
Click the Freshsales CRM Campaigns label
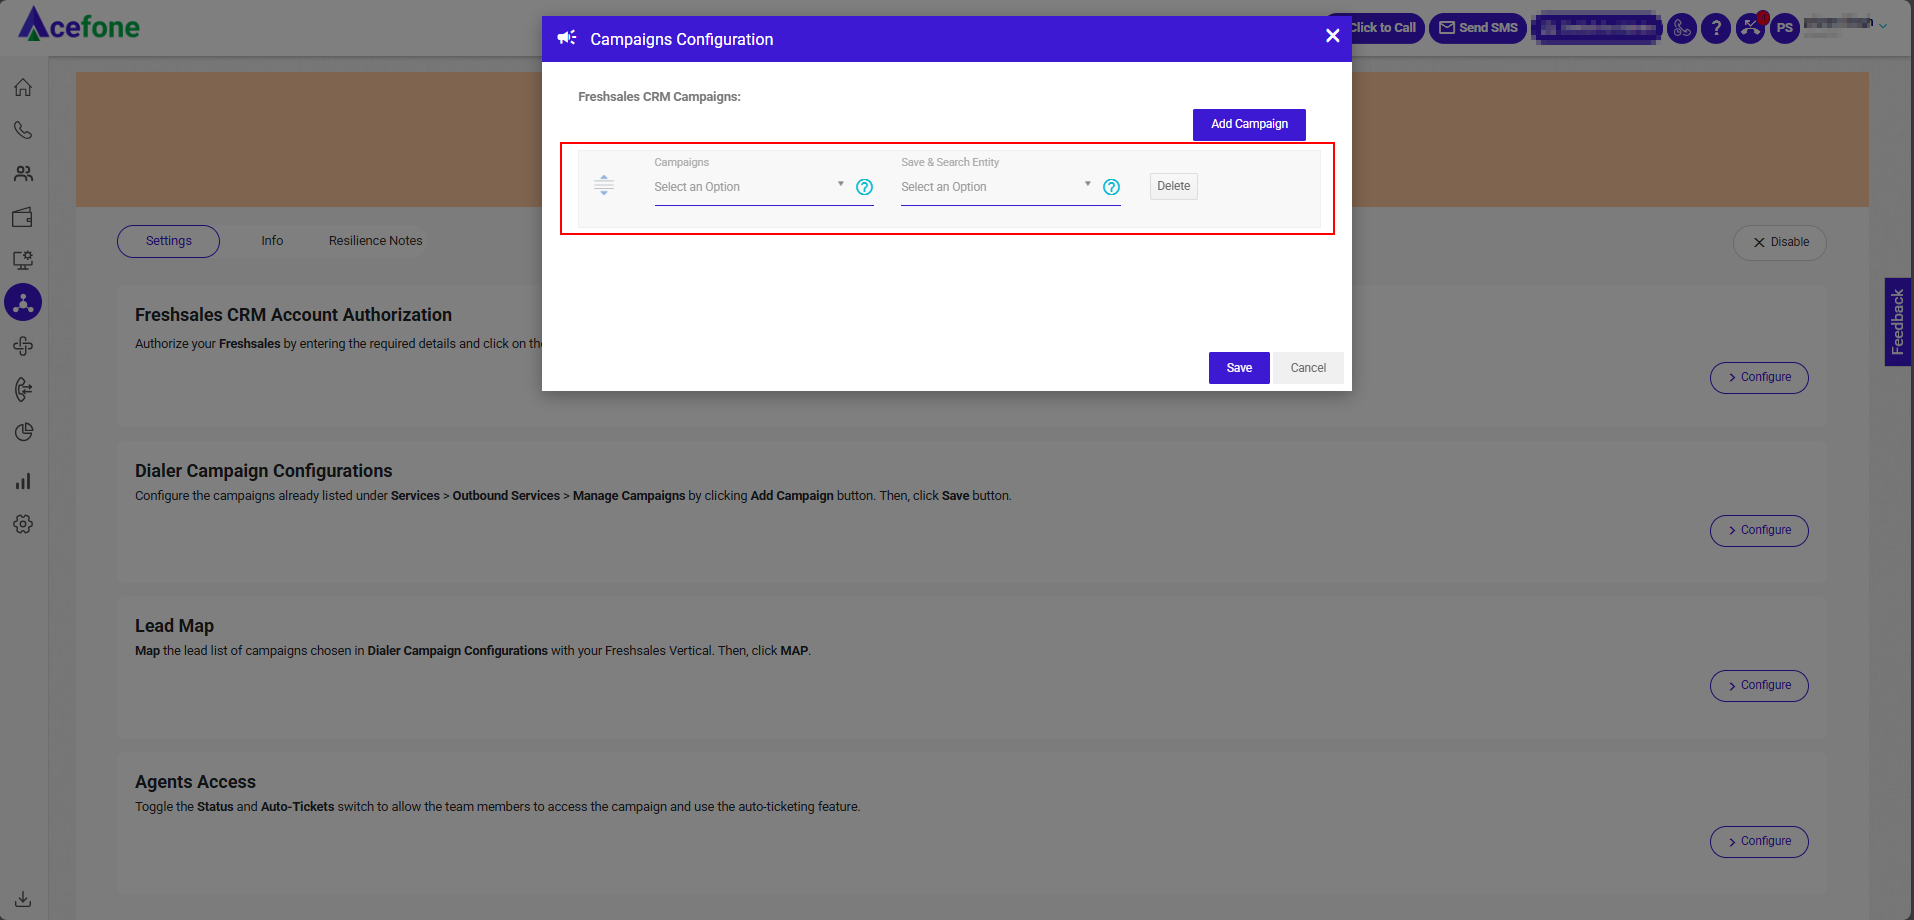click(659, 97)
